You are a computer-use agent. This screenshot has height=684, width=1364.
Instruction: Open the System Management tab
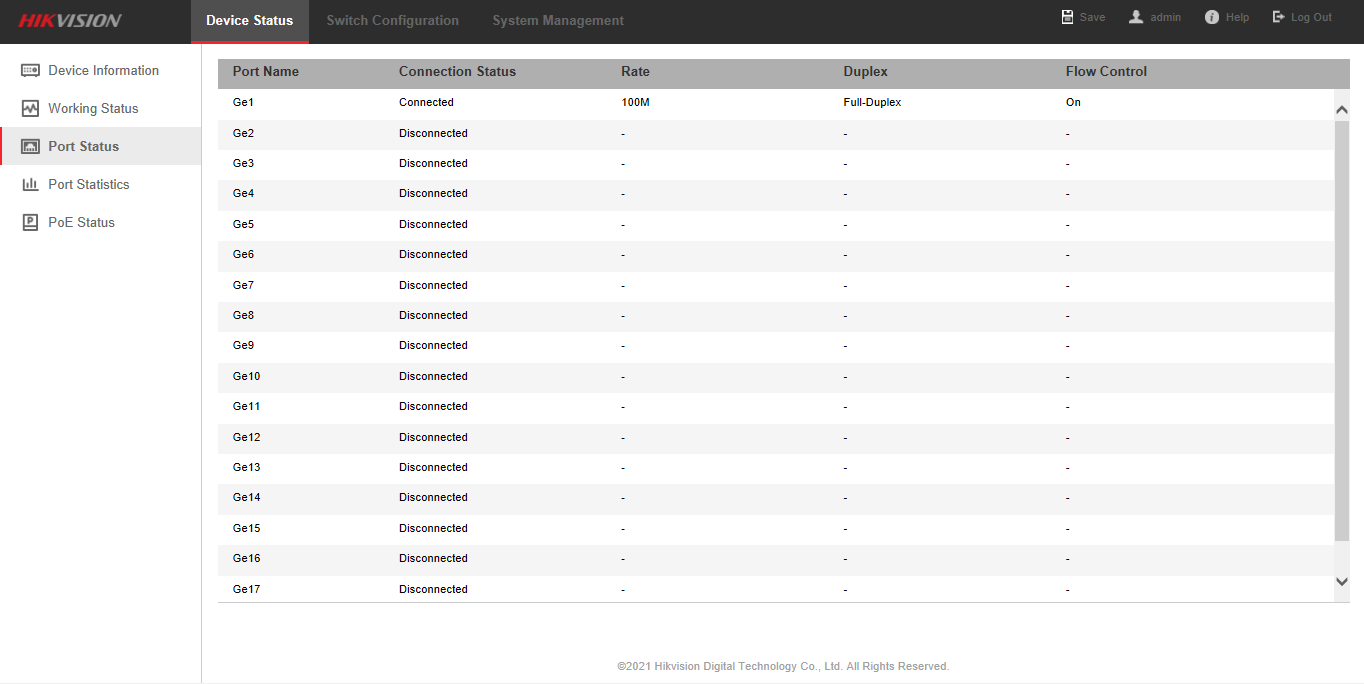point(558,21)
